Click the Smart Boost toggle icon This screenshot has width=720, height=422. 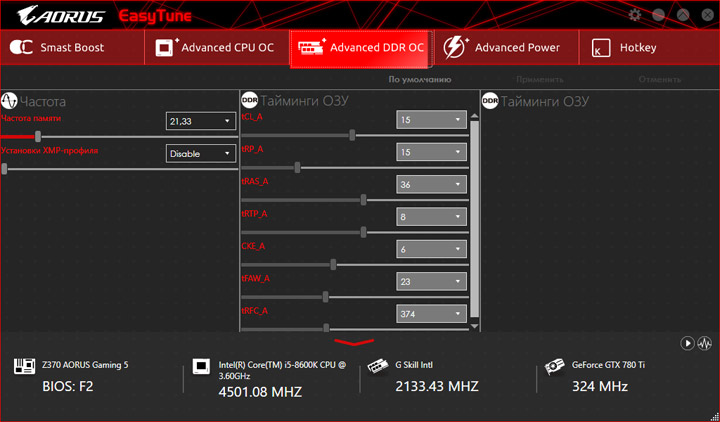tap(21, 47)
